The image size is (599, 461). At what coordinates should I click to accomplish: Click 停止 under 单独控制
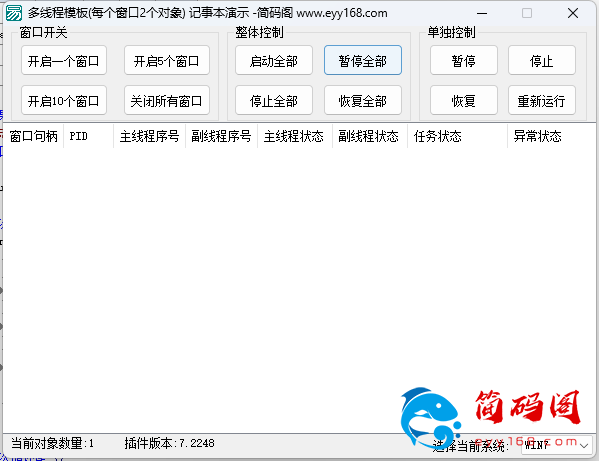point(542,60)
